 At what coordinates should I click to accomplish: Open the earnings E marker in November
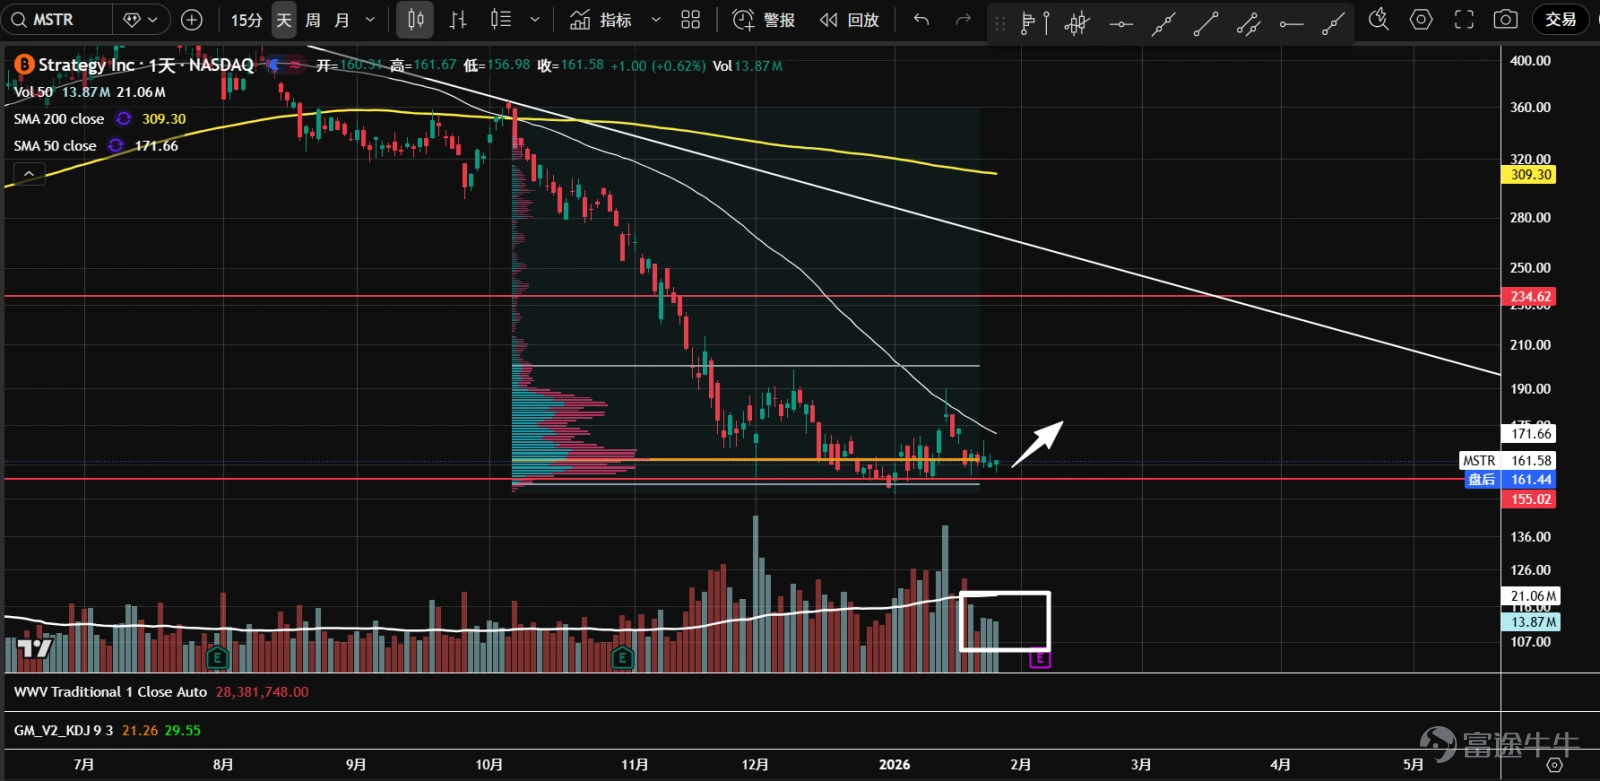pos(622,658)
